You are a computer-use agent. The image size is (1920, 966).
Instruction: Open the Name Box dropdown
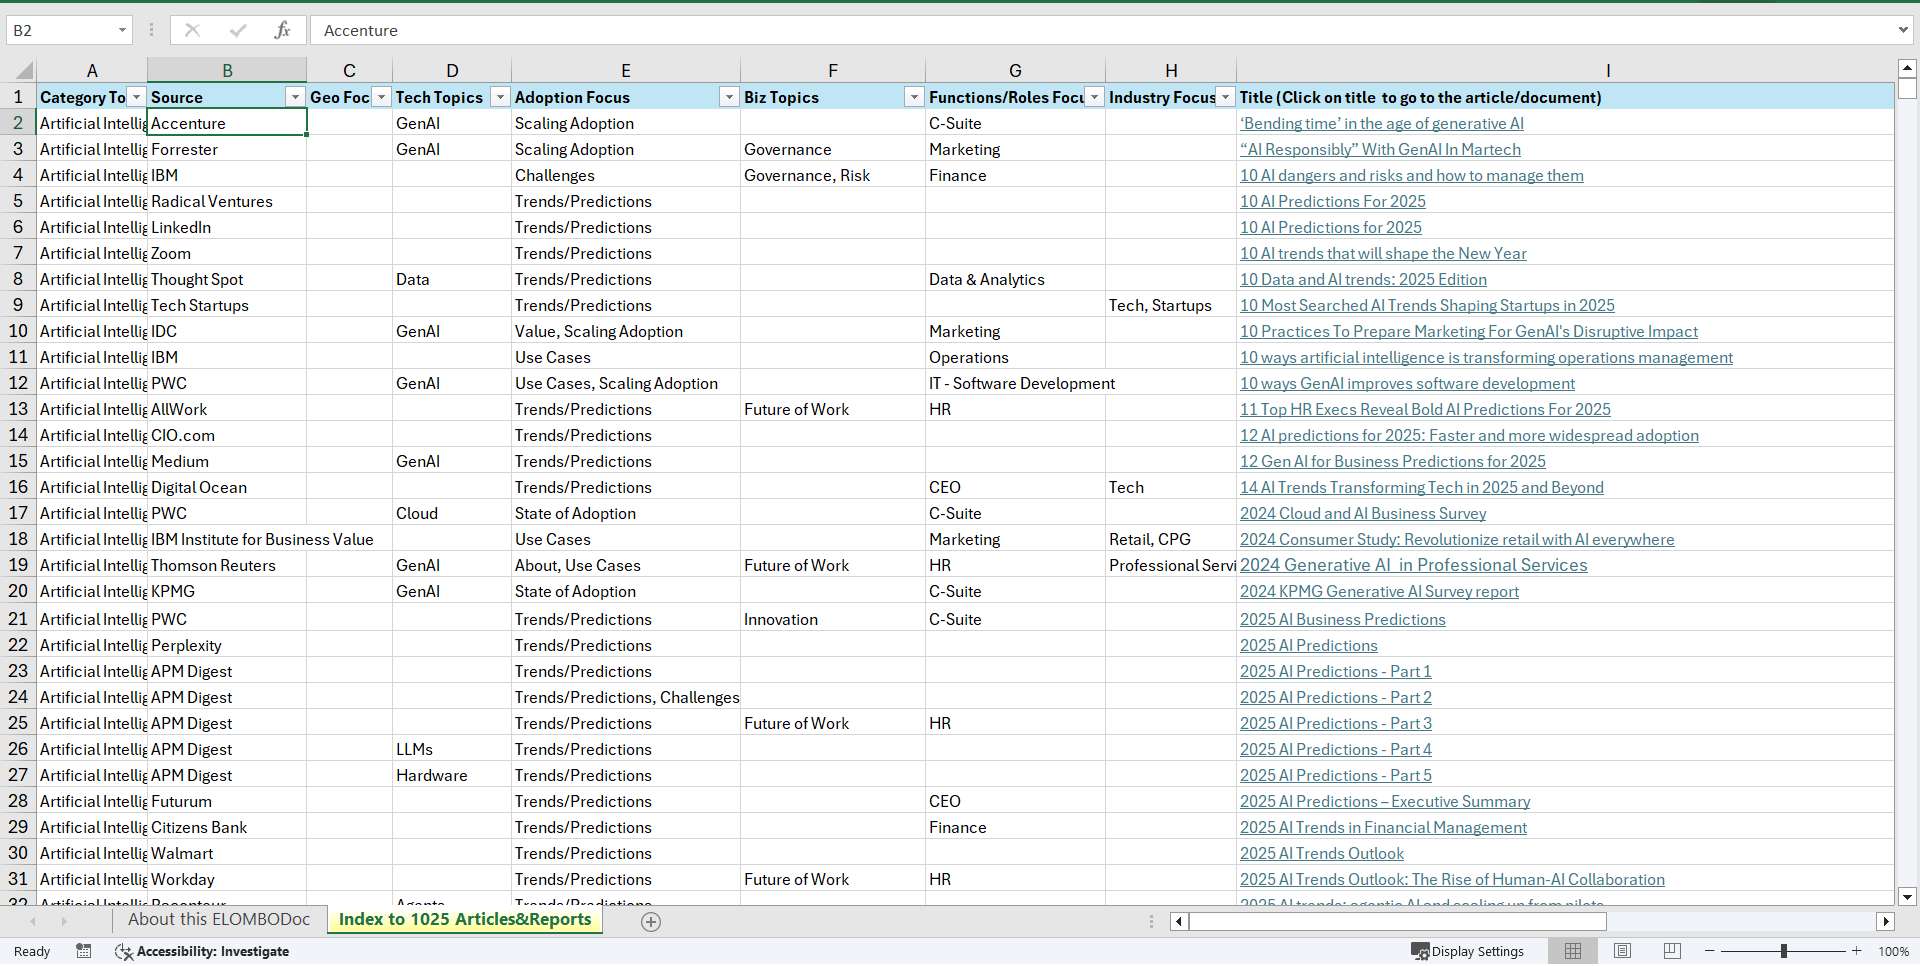[122, 30]
